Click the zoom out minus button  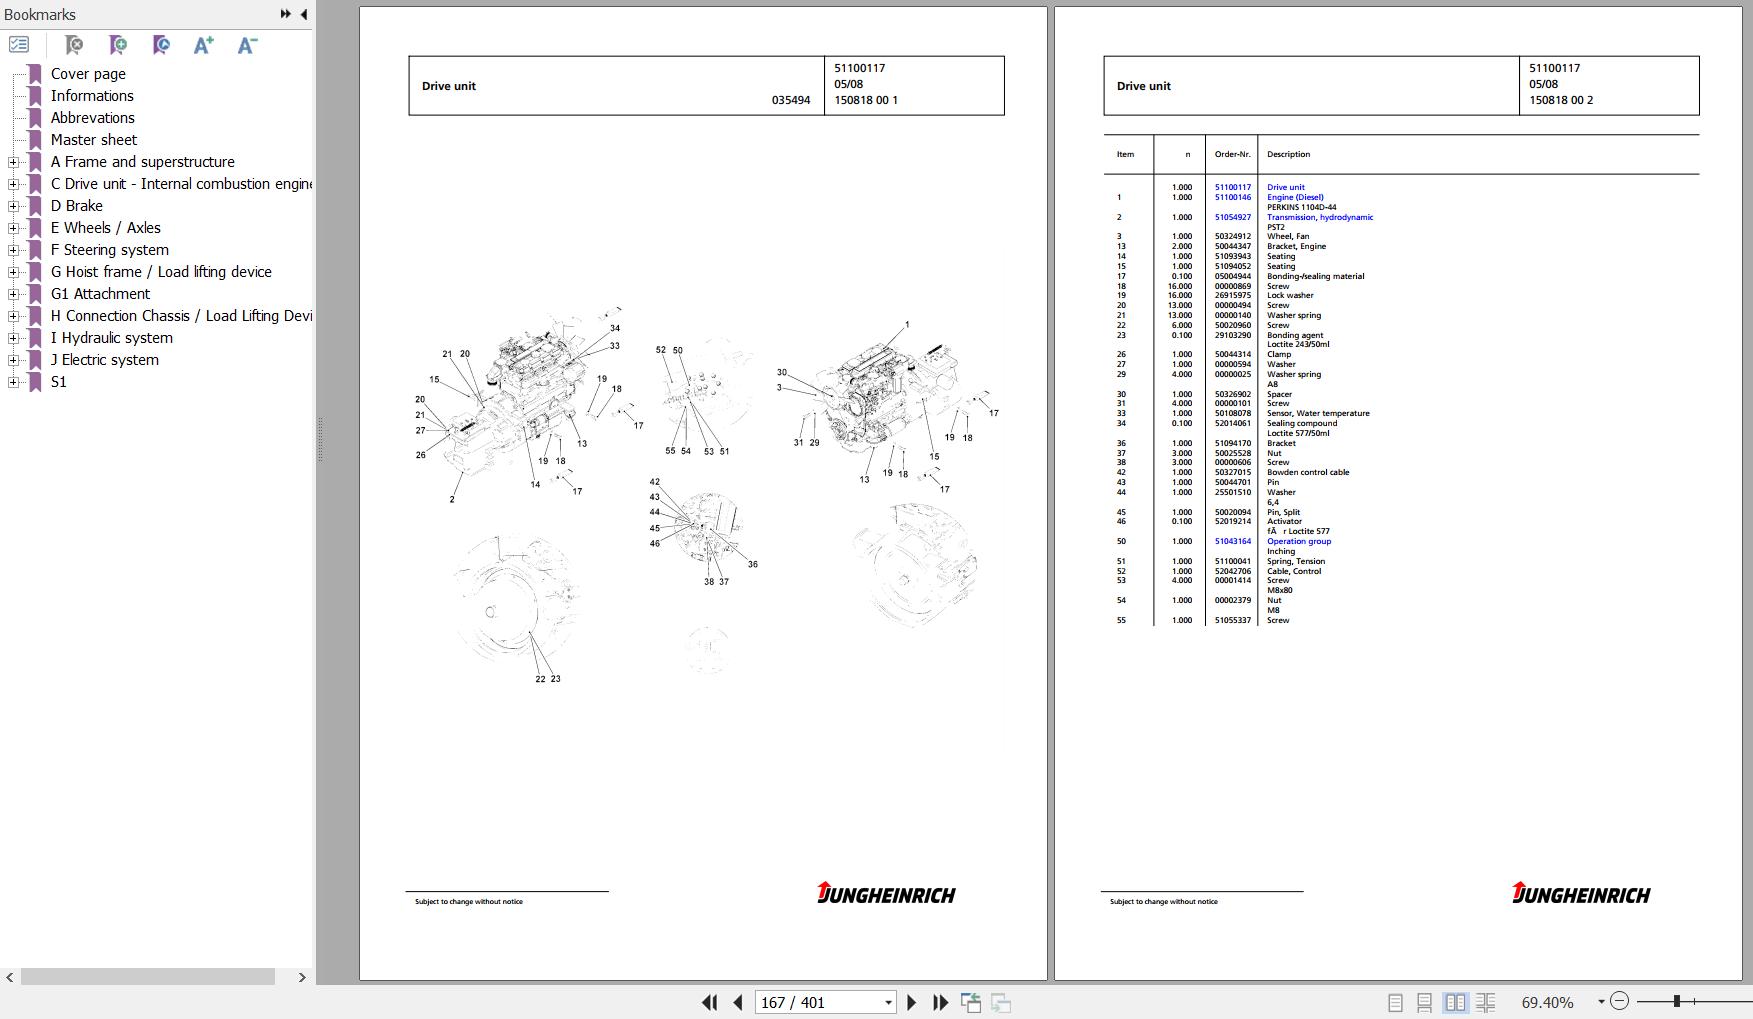1620,1001
